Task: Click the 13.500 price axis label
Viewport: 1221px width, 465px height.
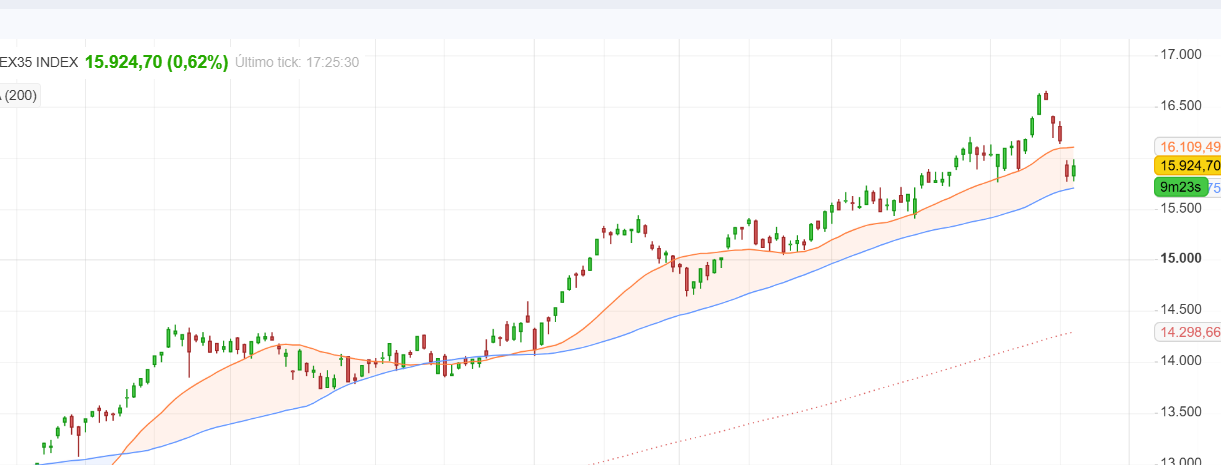Action: [x=1180, y=412]
